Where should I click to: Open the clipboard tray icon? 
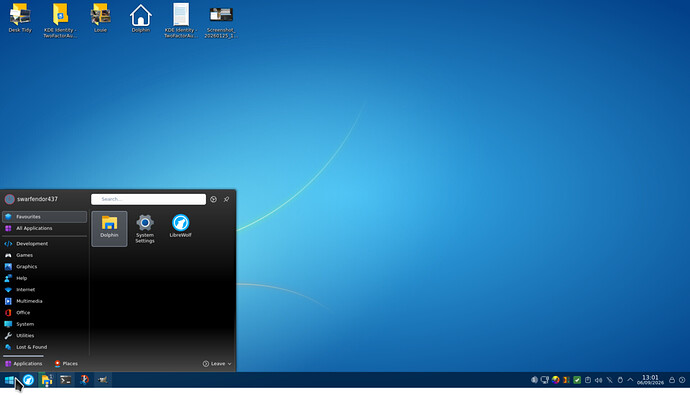click(588, 380)
